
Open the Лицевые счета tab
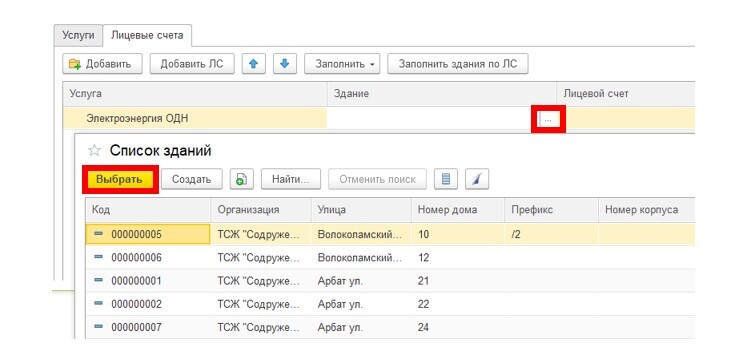pos(147,36)
